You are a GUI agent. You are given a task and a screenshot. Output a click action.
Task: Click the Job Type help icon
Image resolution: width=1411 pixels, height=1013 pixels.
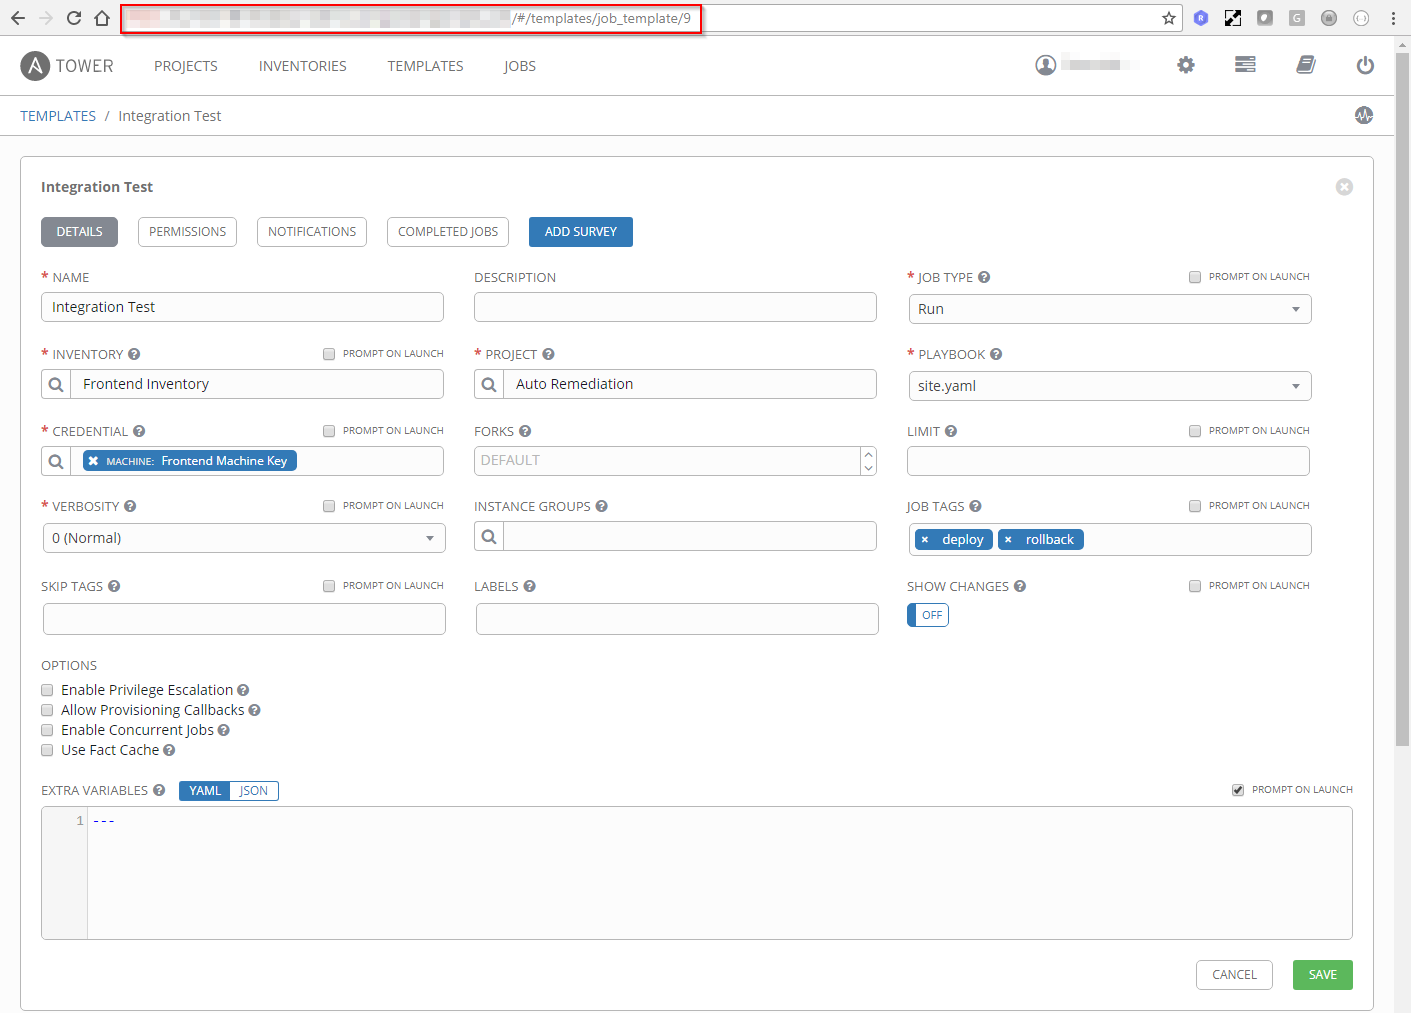click(984, 277)
